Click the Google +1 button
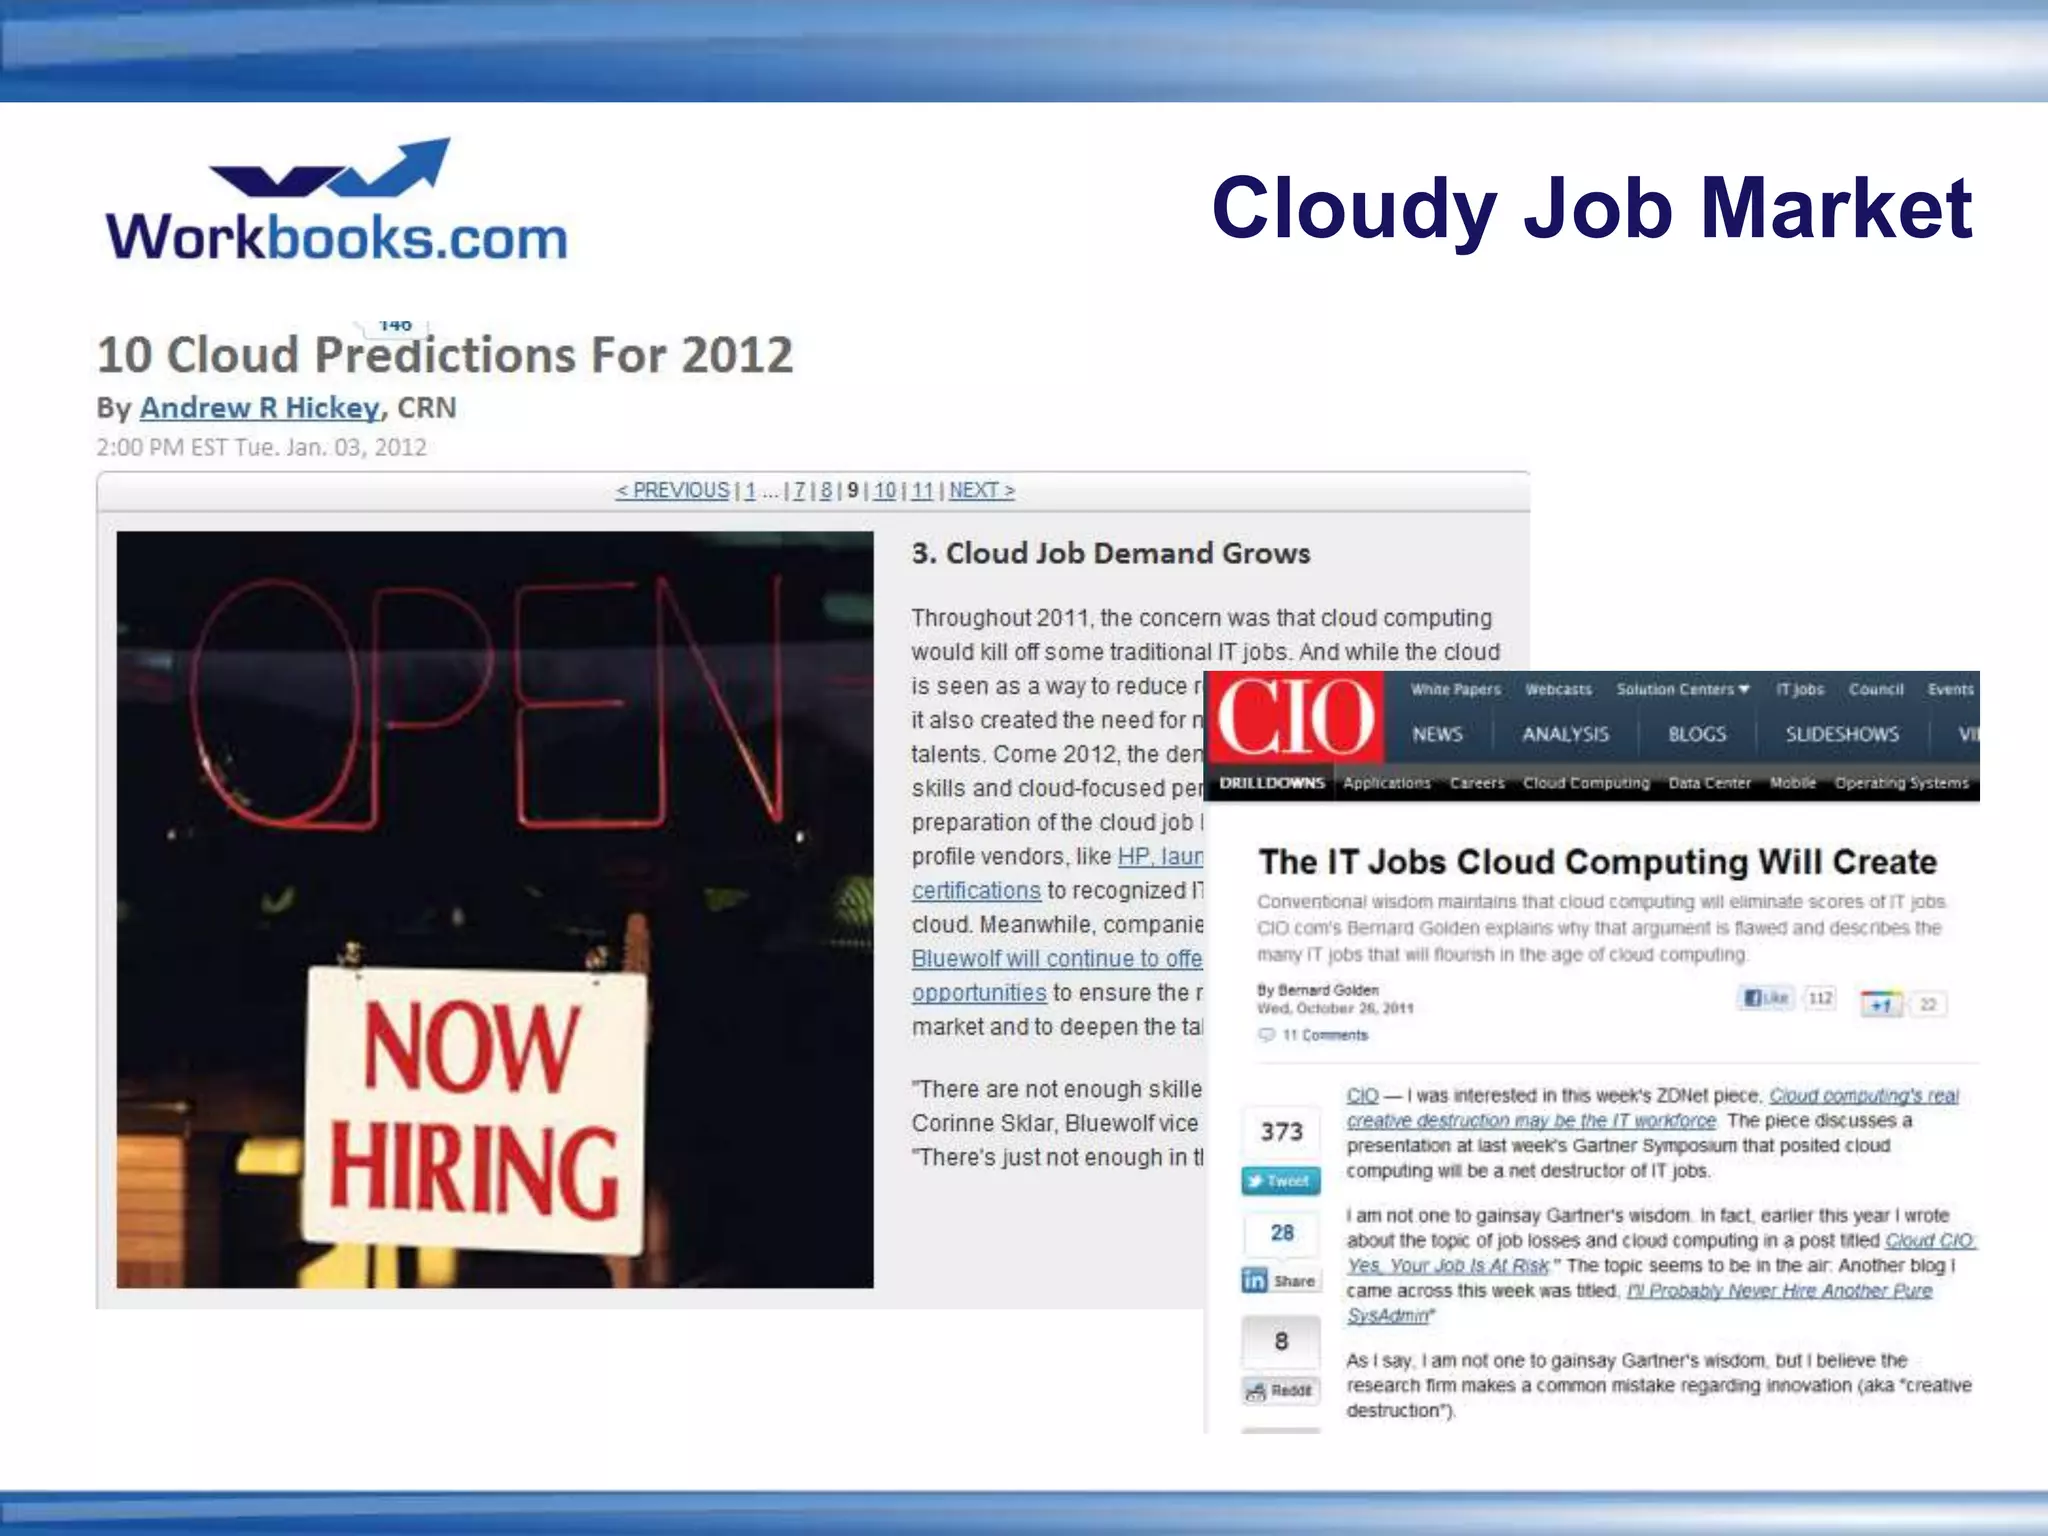 click(x=1882, y=1004)
